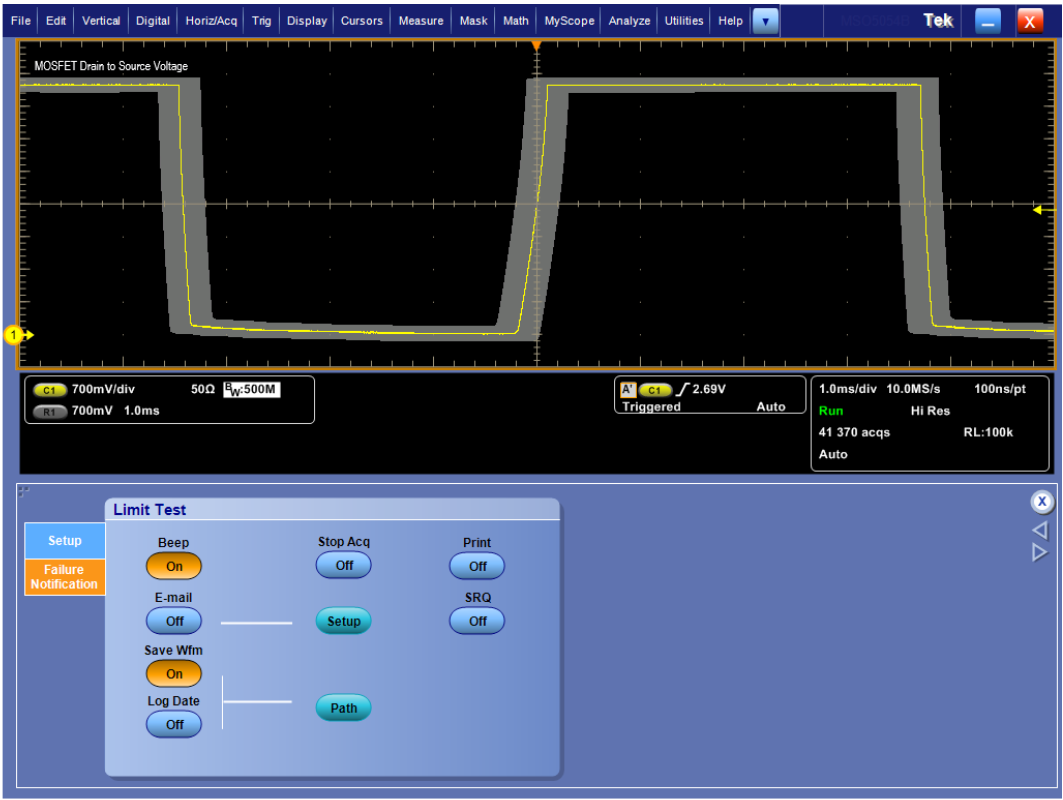Open the Help menu dropdown arrow
Image resolution: width=1063 pixels, height=800 pixels.
click(x=765, y=20)
